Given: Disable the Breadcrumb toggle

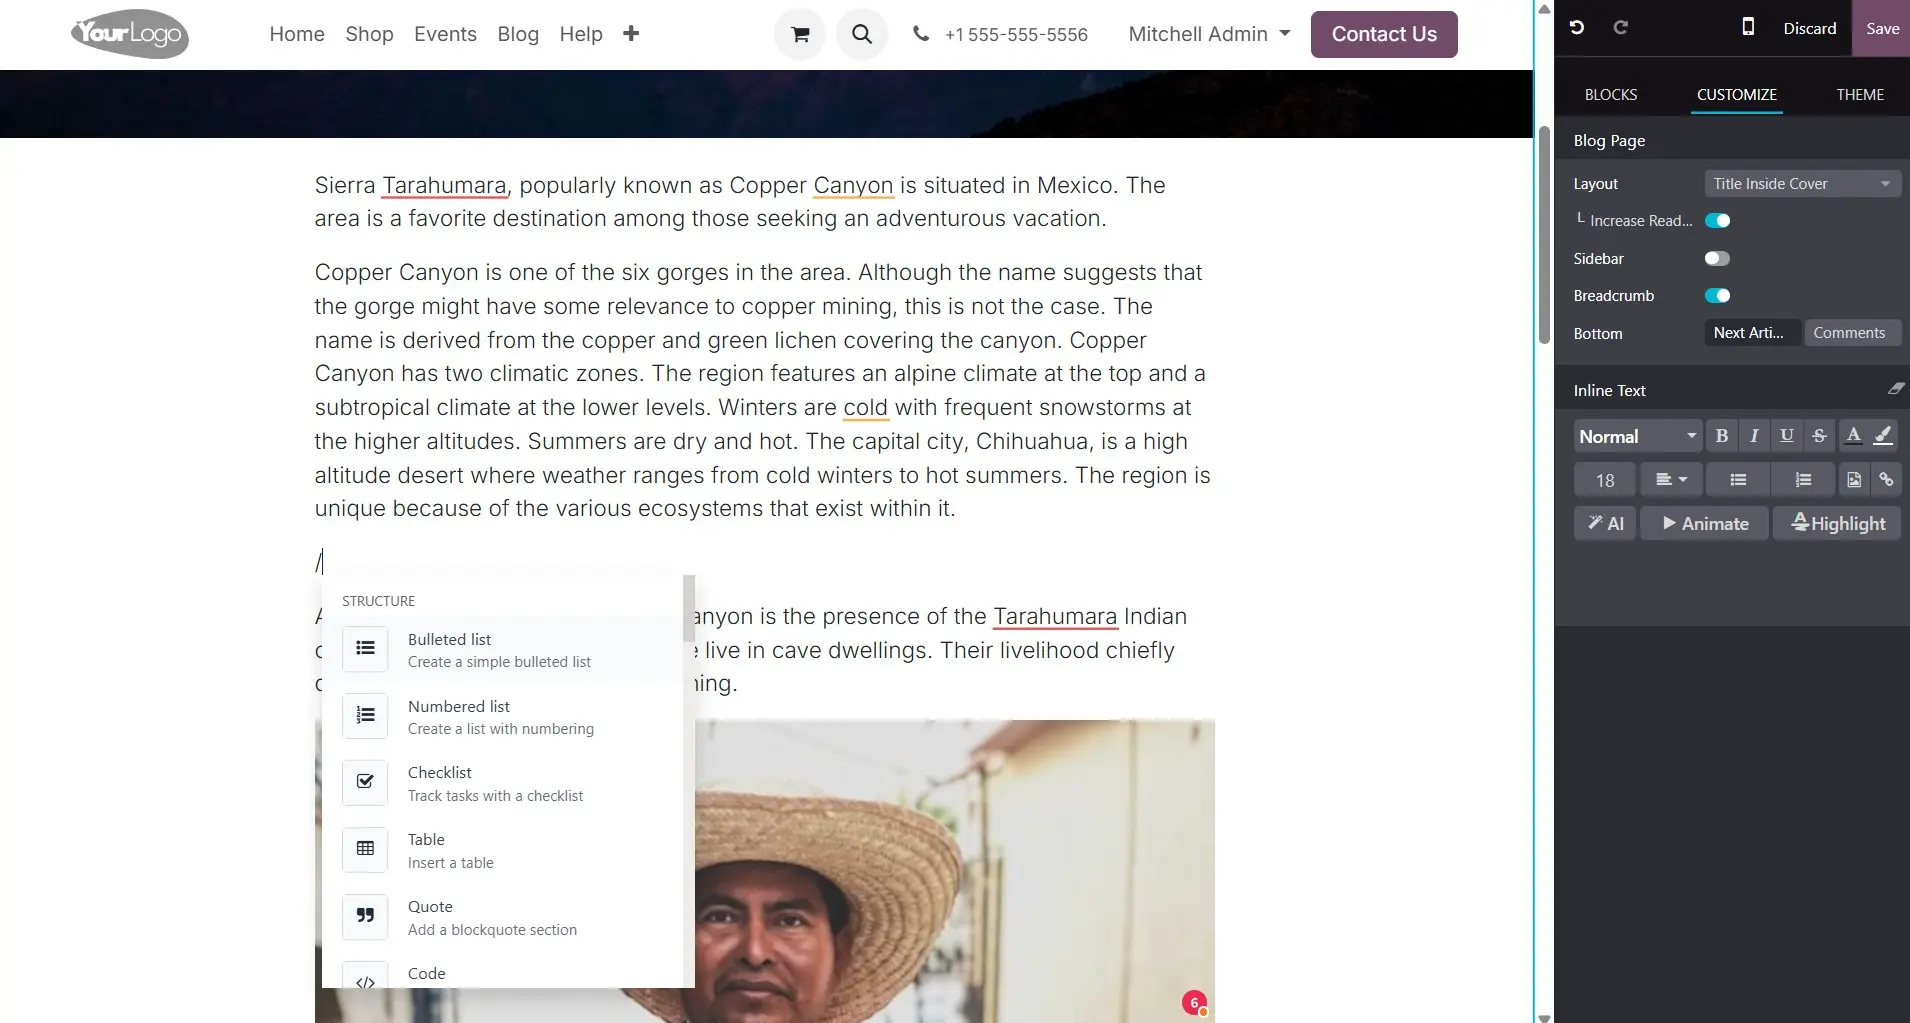Looking at the screenshot, I should click(x=1718, y=296).
